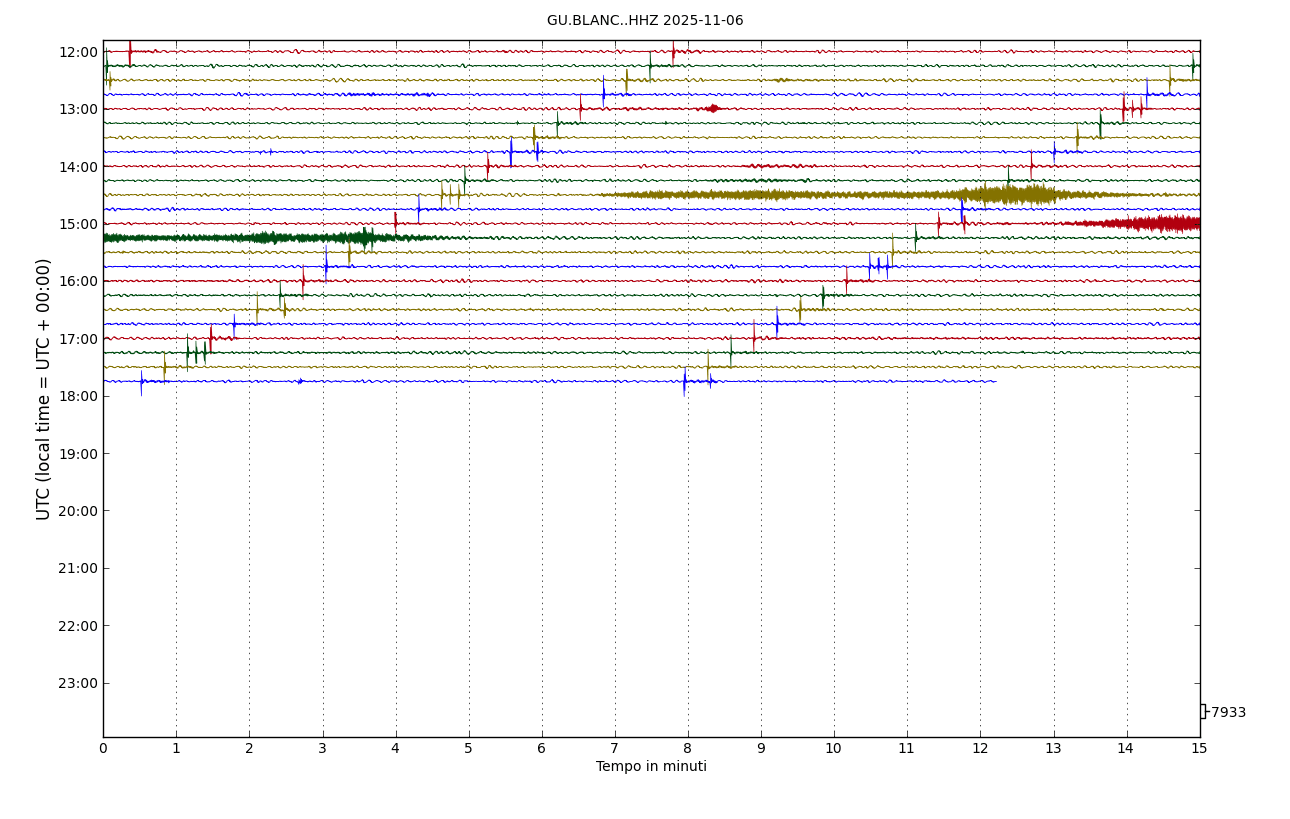Click the vertical UTC local time axis label

click(44, 389)
